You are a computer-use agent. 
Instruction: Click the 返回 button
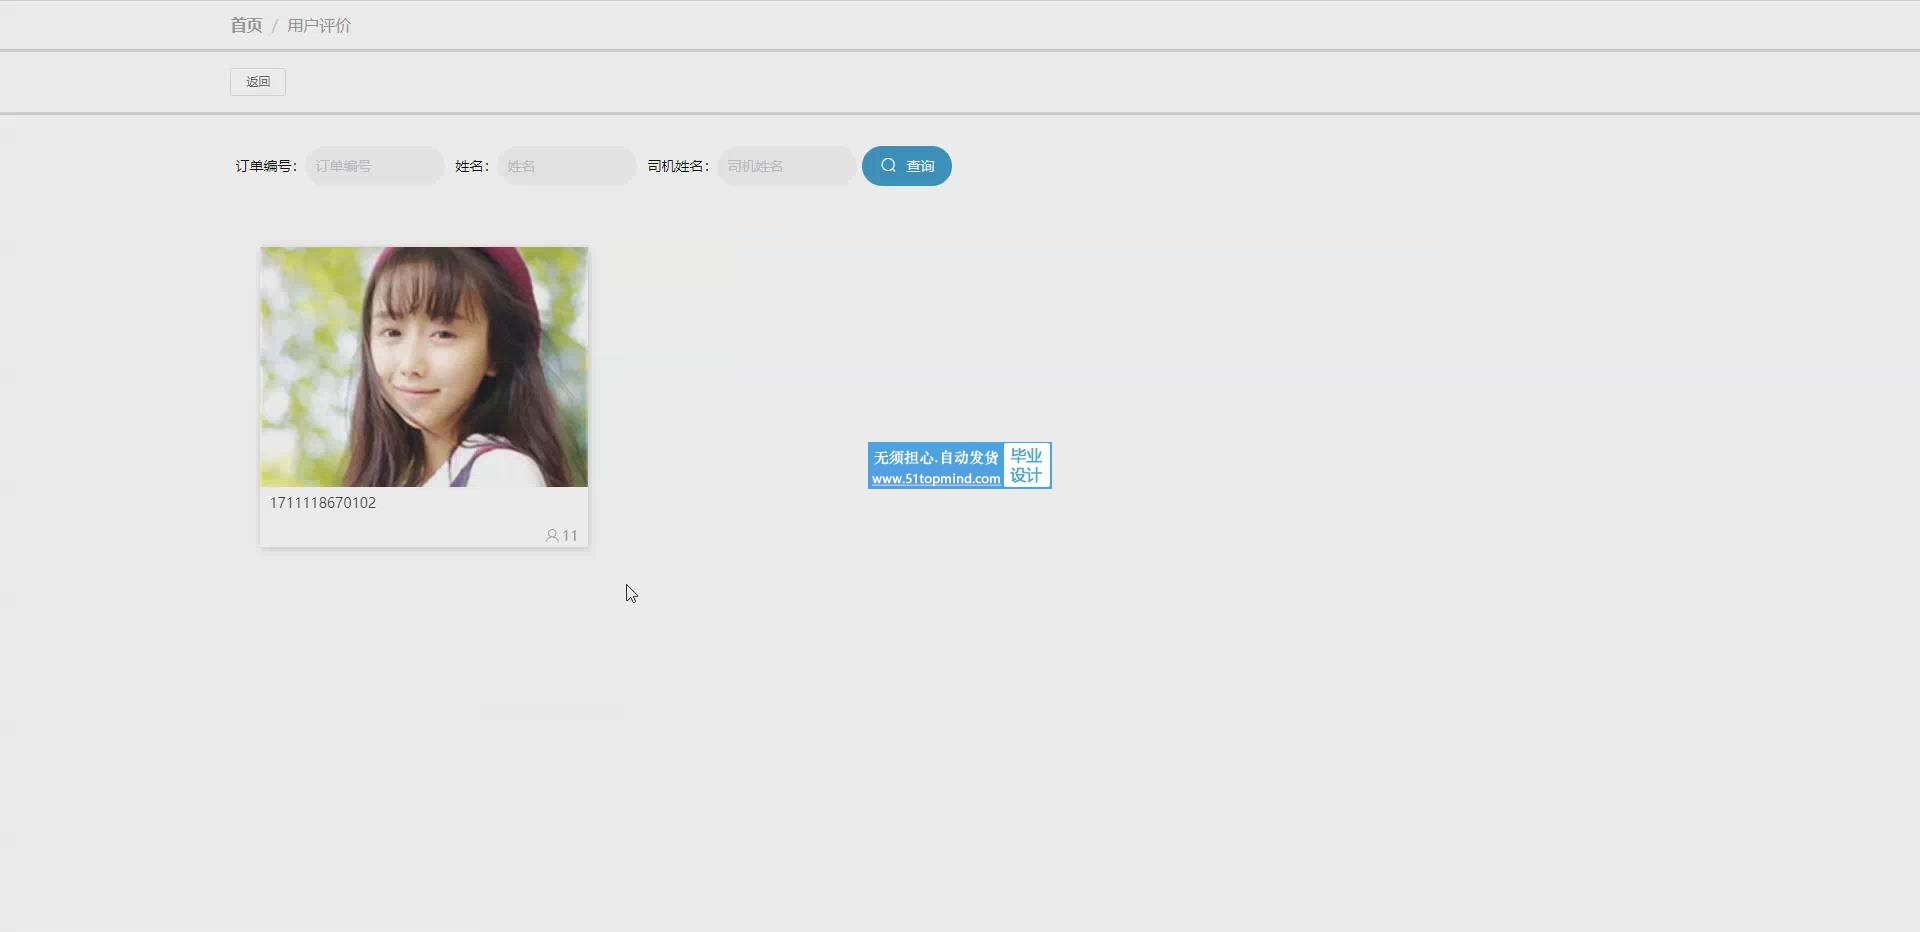(258, 82)
